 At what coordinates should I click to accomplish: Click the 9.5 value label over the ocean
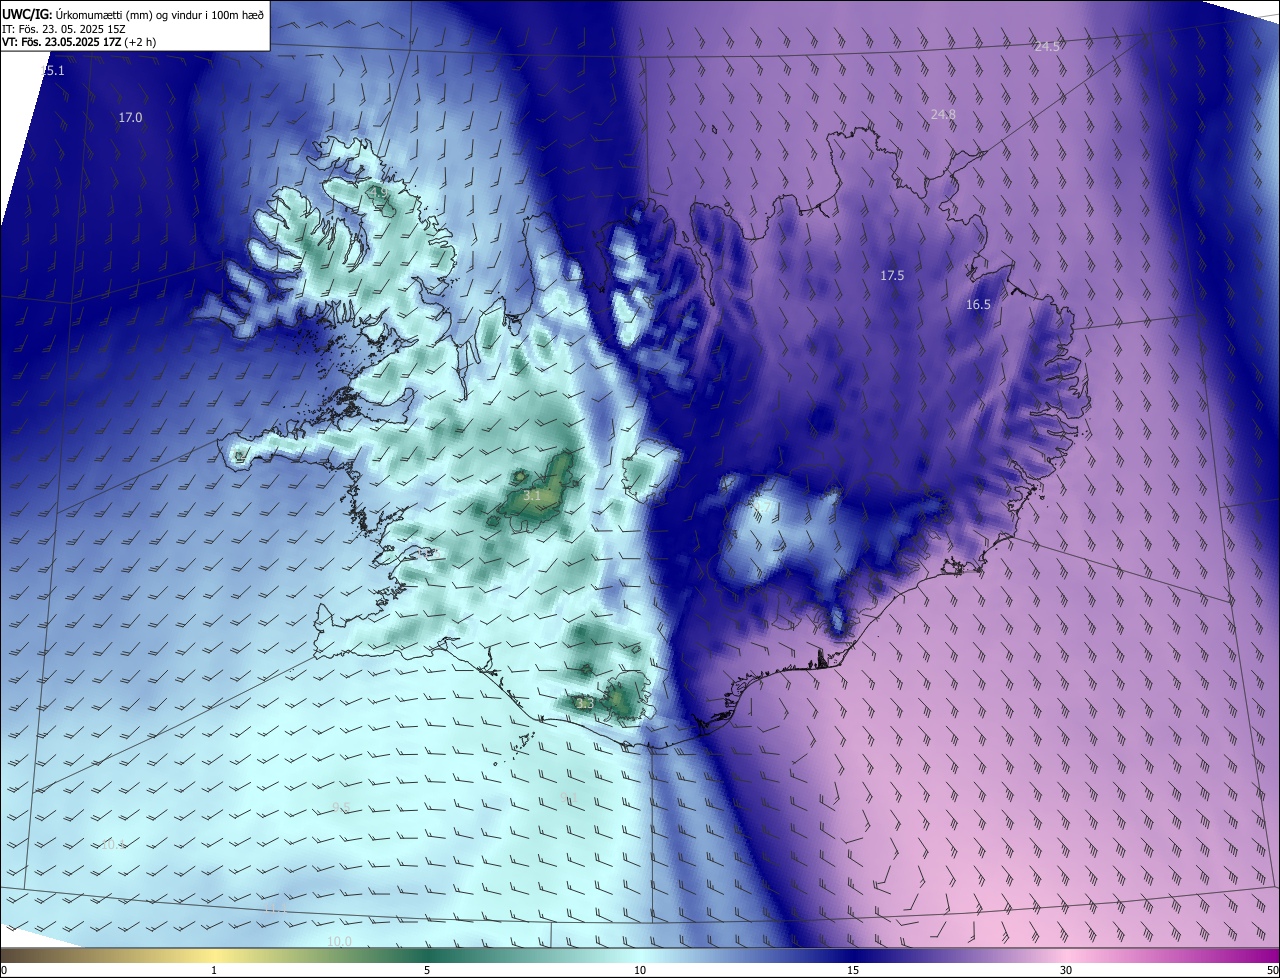[341, 807]
